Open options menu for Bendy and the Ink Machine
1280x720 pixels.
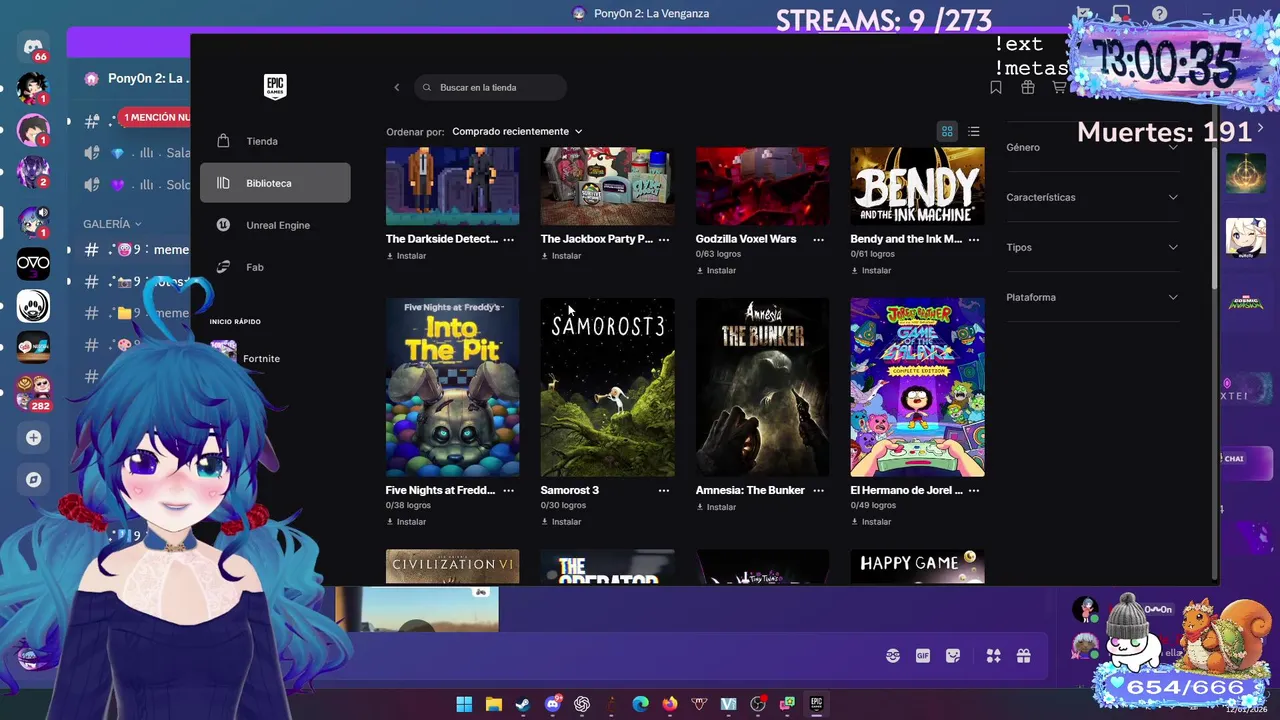click(974, 239)
